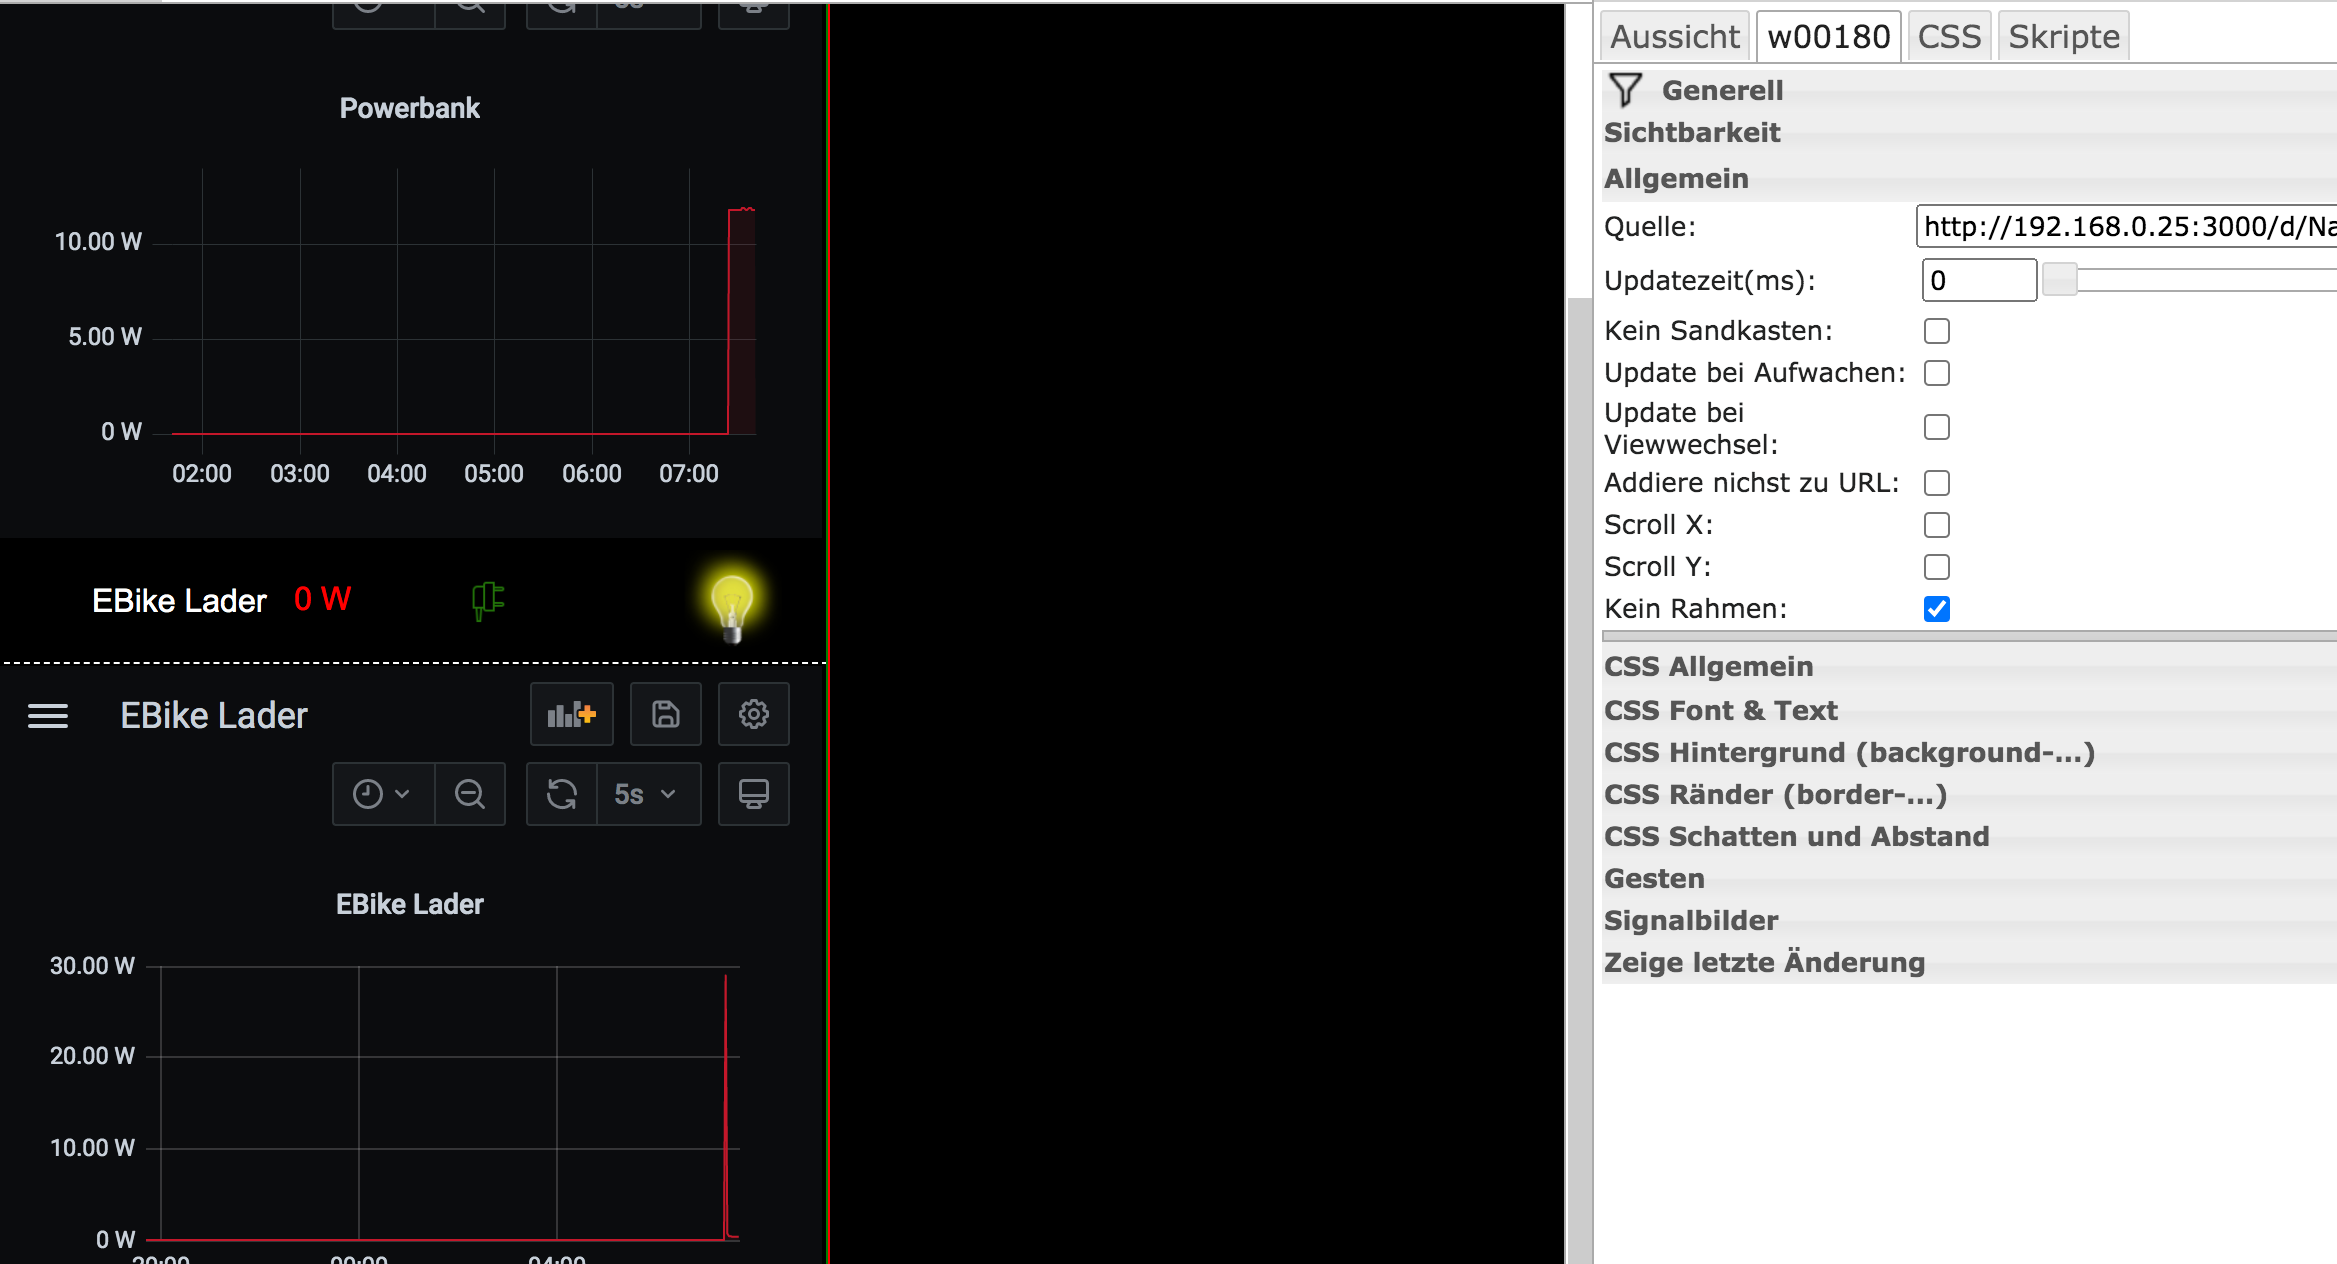Viewport: 2337px width, 1264px height.
Task: Expand the CSS Font & Text section
Action: (1720, 710)
